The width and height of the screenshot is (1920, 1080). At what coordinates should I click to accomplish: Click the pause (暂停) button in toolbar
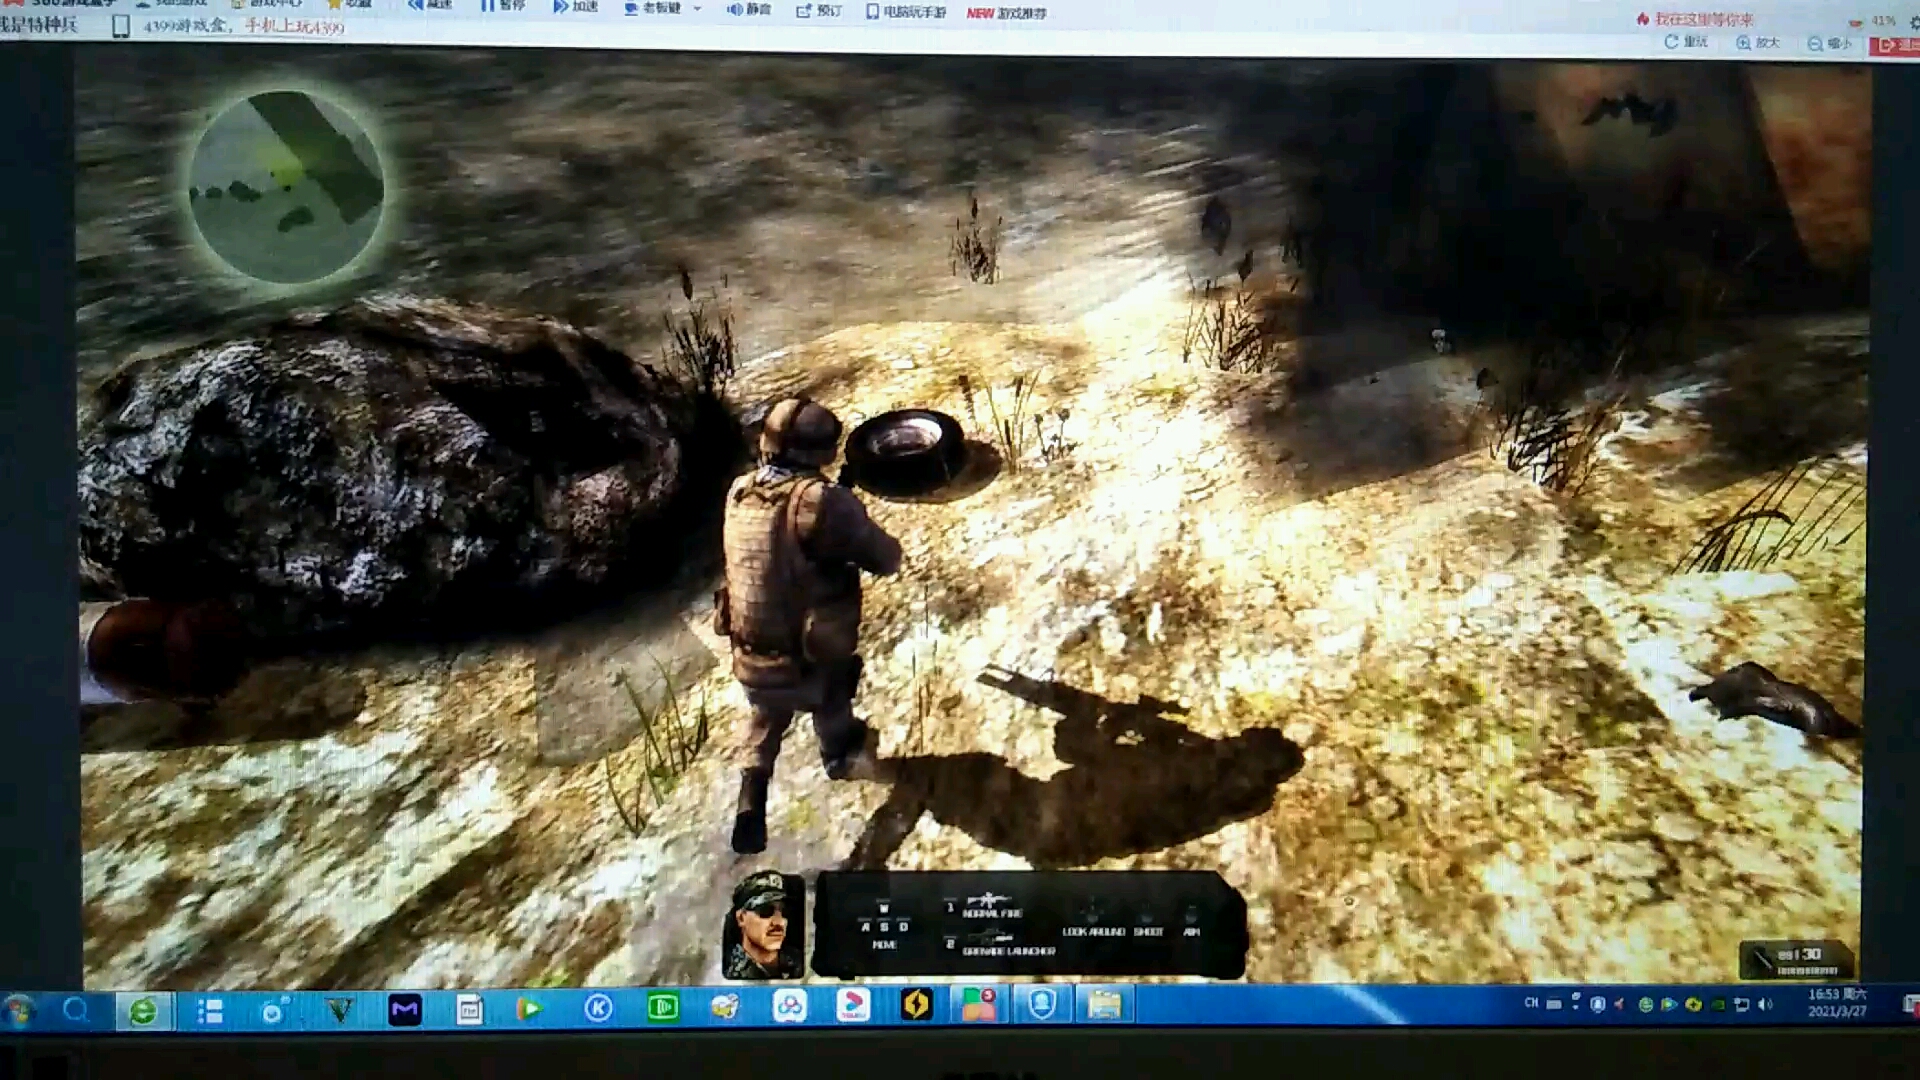(502, 6)
